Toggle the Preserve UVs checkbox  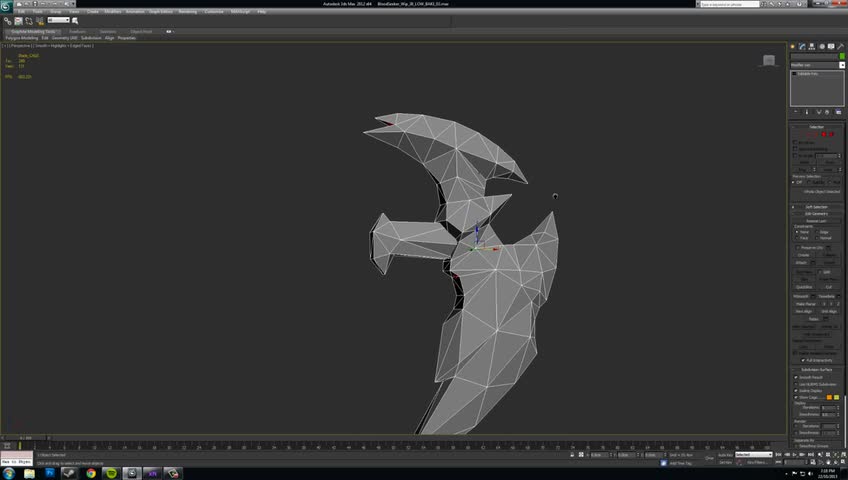tap(797, 248)
